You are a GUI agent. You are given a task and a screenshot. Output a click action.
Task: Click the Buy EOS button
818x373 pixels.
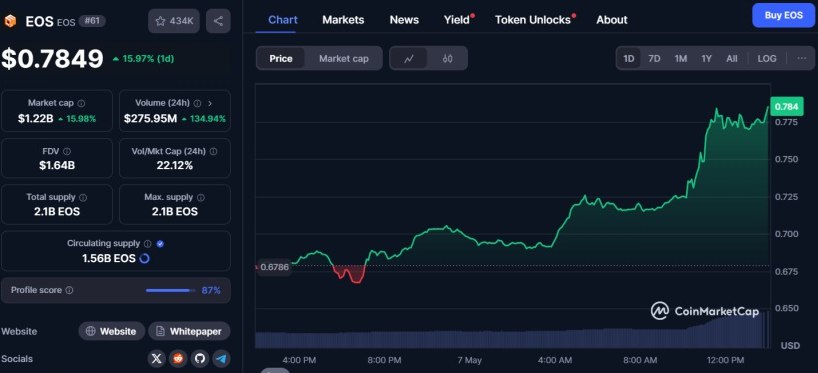click(x=784, y=15)
